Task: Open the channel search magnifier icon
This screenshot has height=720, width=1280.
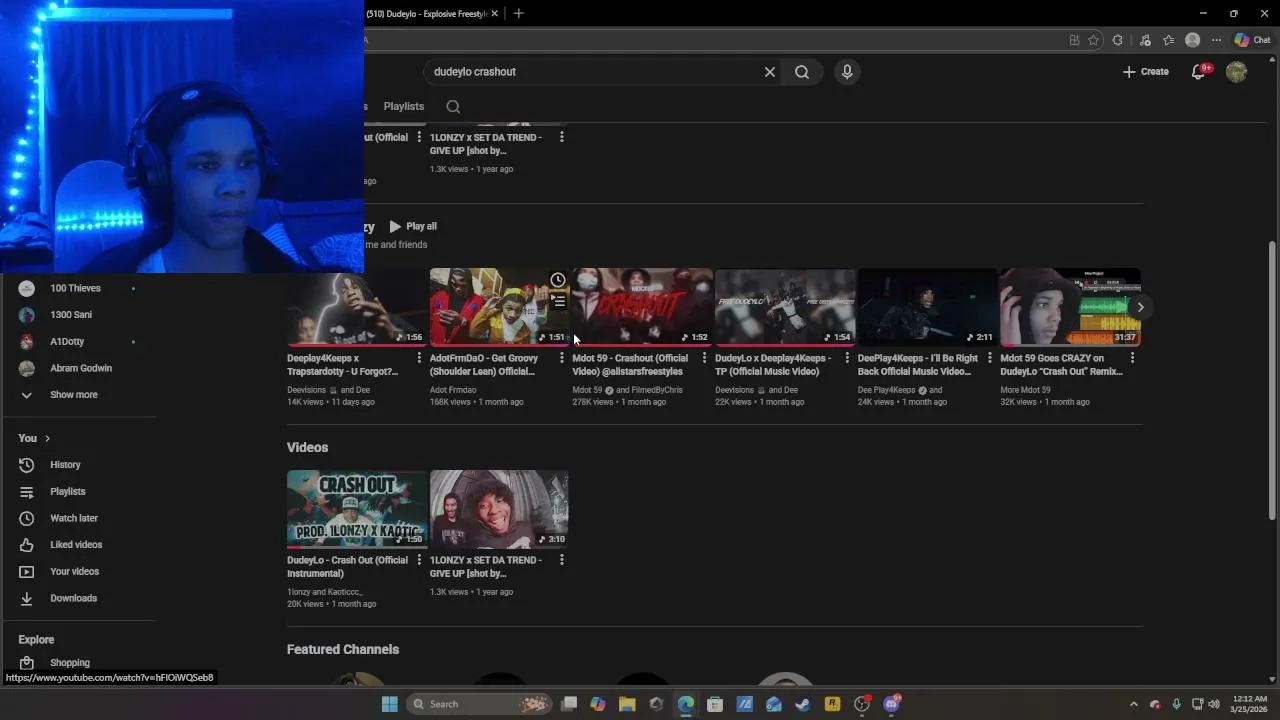Action: point(453,107)
